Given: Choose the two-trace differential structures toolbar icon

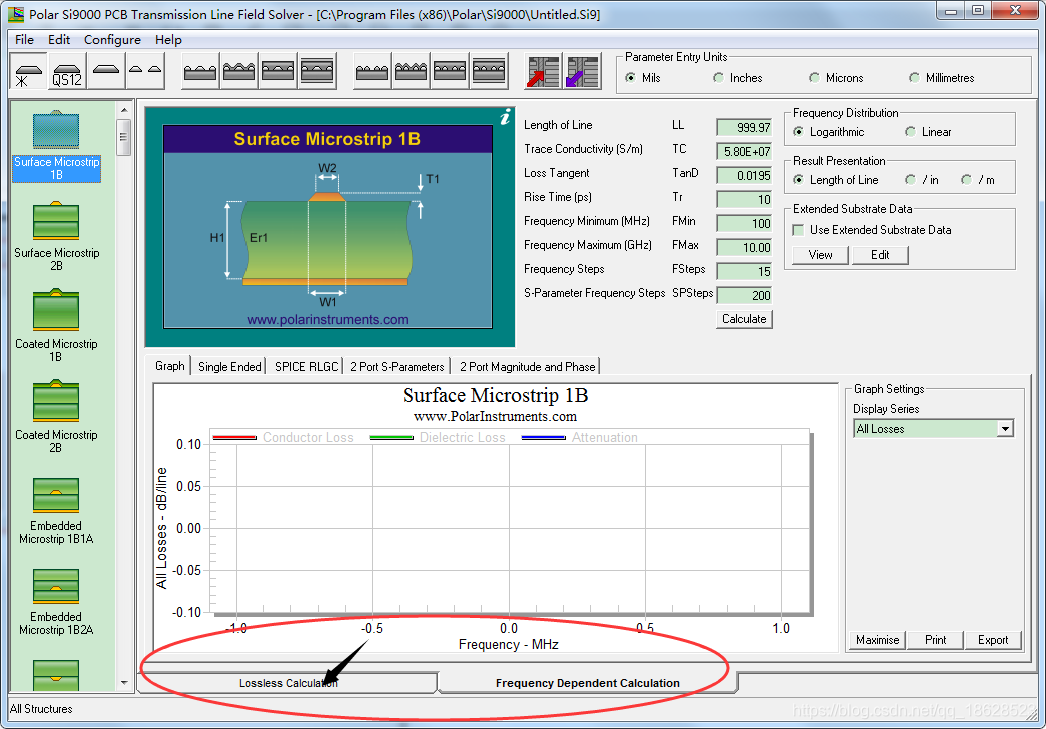Looking at the screenshot, I should coord(145,71).
